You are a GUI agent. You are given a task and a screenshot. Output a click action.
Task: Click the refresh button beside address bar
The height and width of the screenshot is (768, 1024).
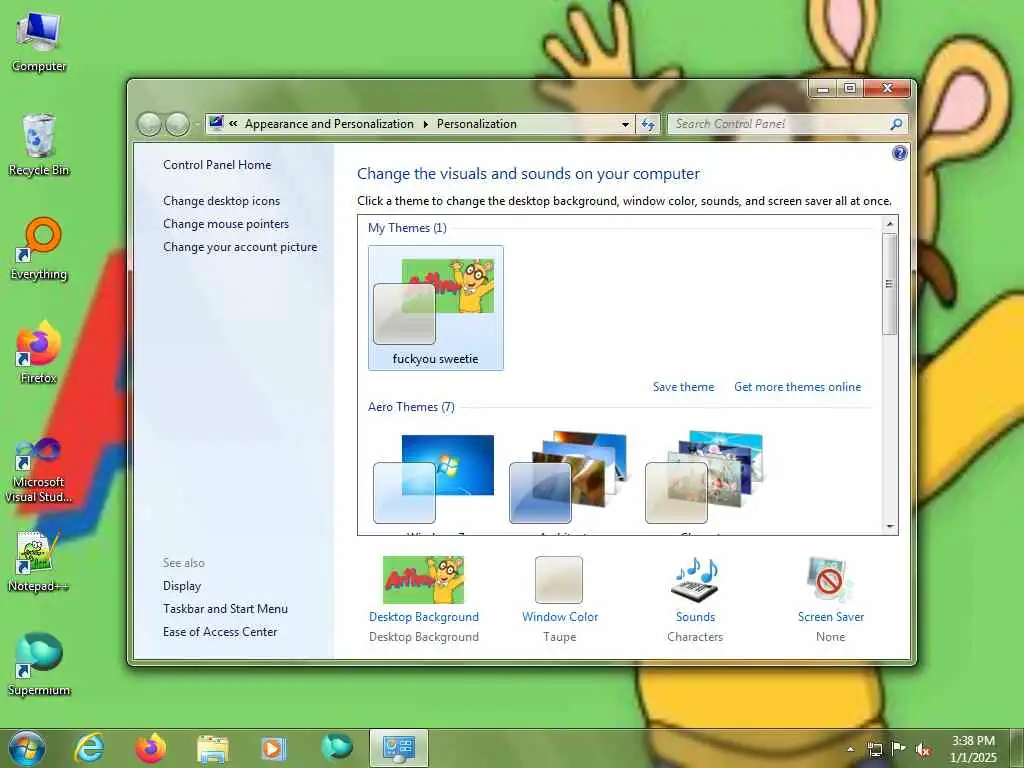pyautogui.click(x=648, y=124)
